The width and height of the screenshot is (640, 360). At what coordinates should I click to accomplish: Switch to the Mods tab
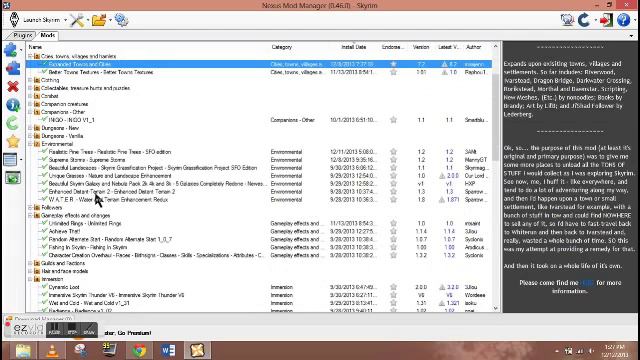(47, 36)
